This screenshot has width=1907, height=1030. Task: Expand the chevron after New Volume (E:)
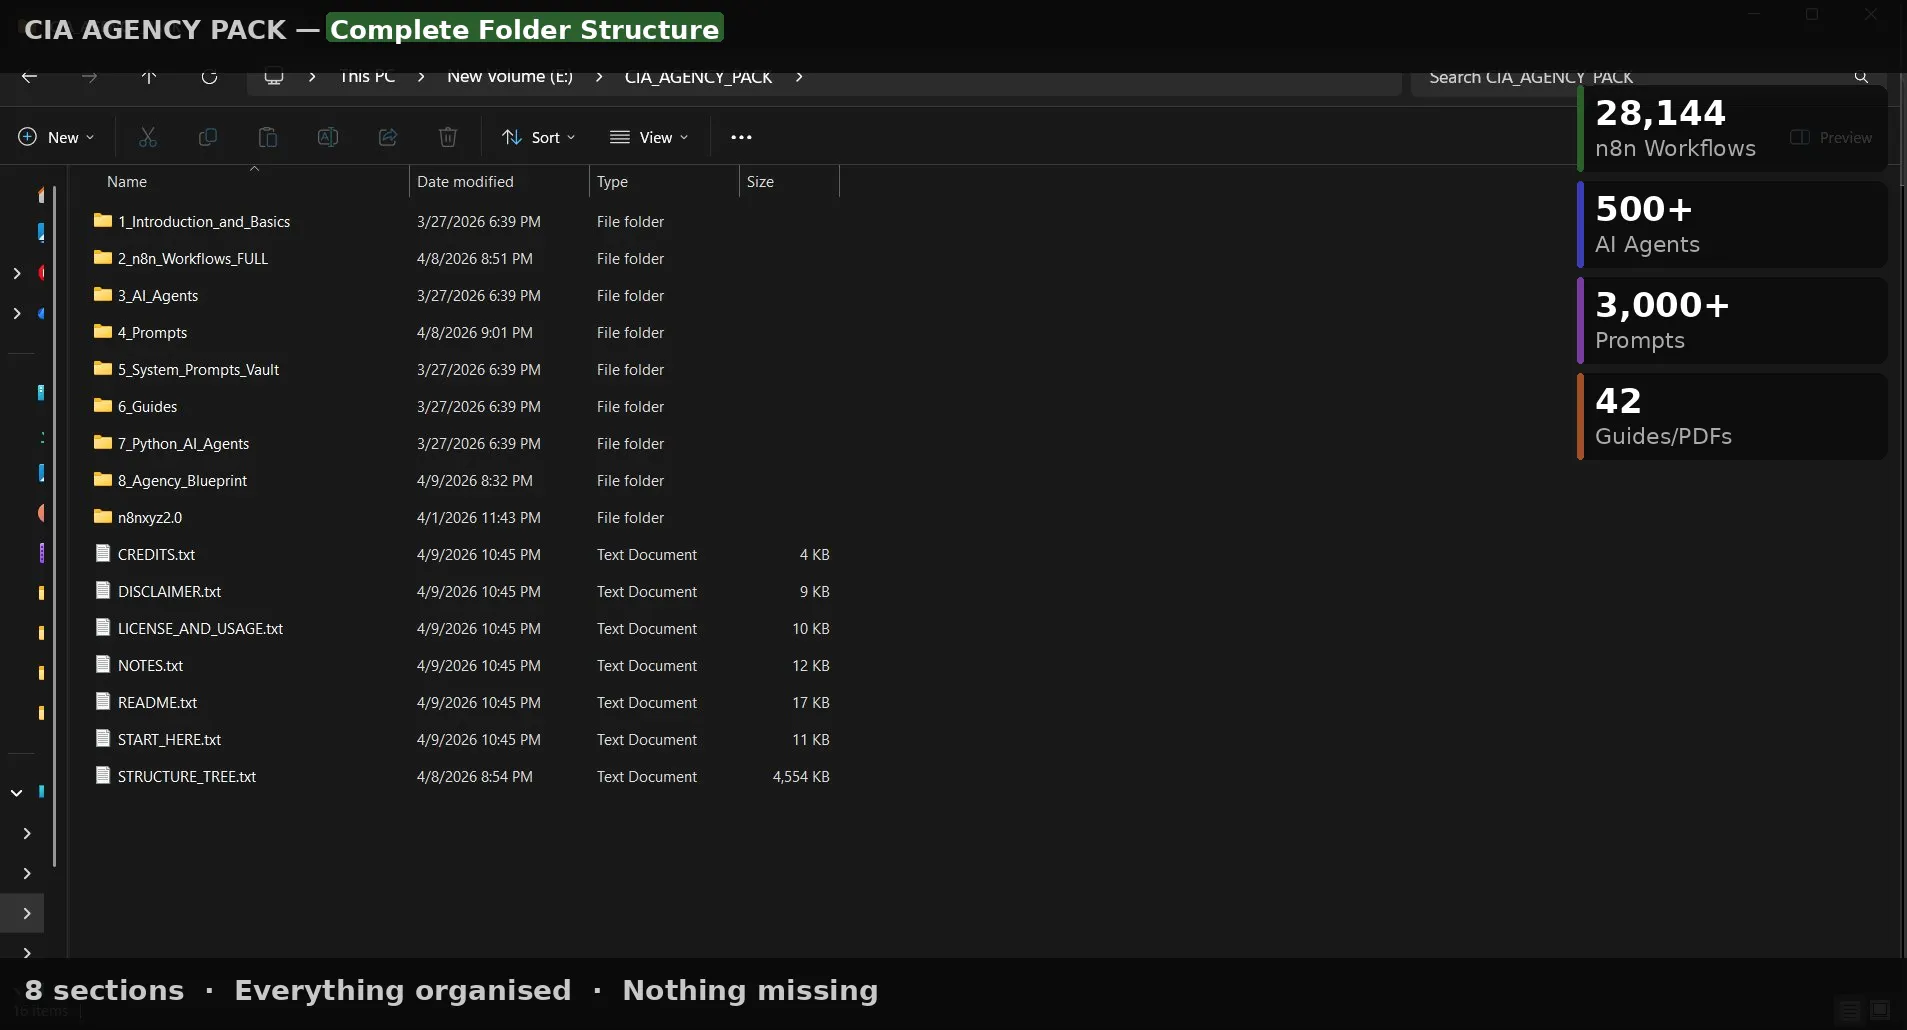(x=599, y=77)
